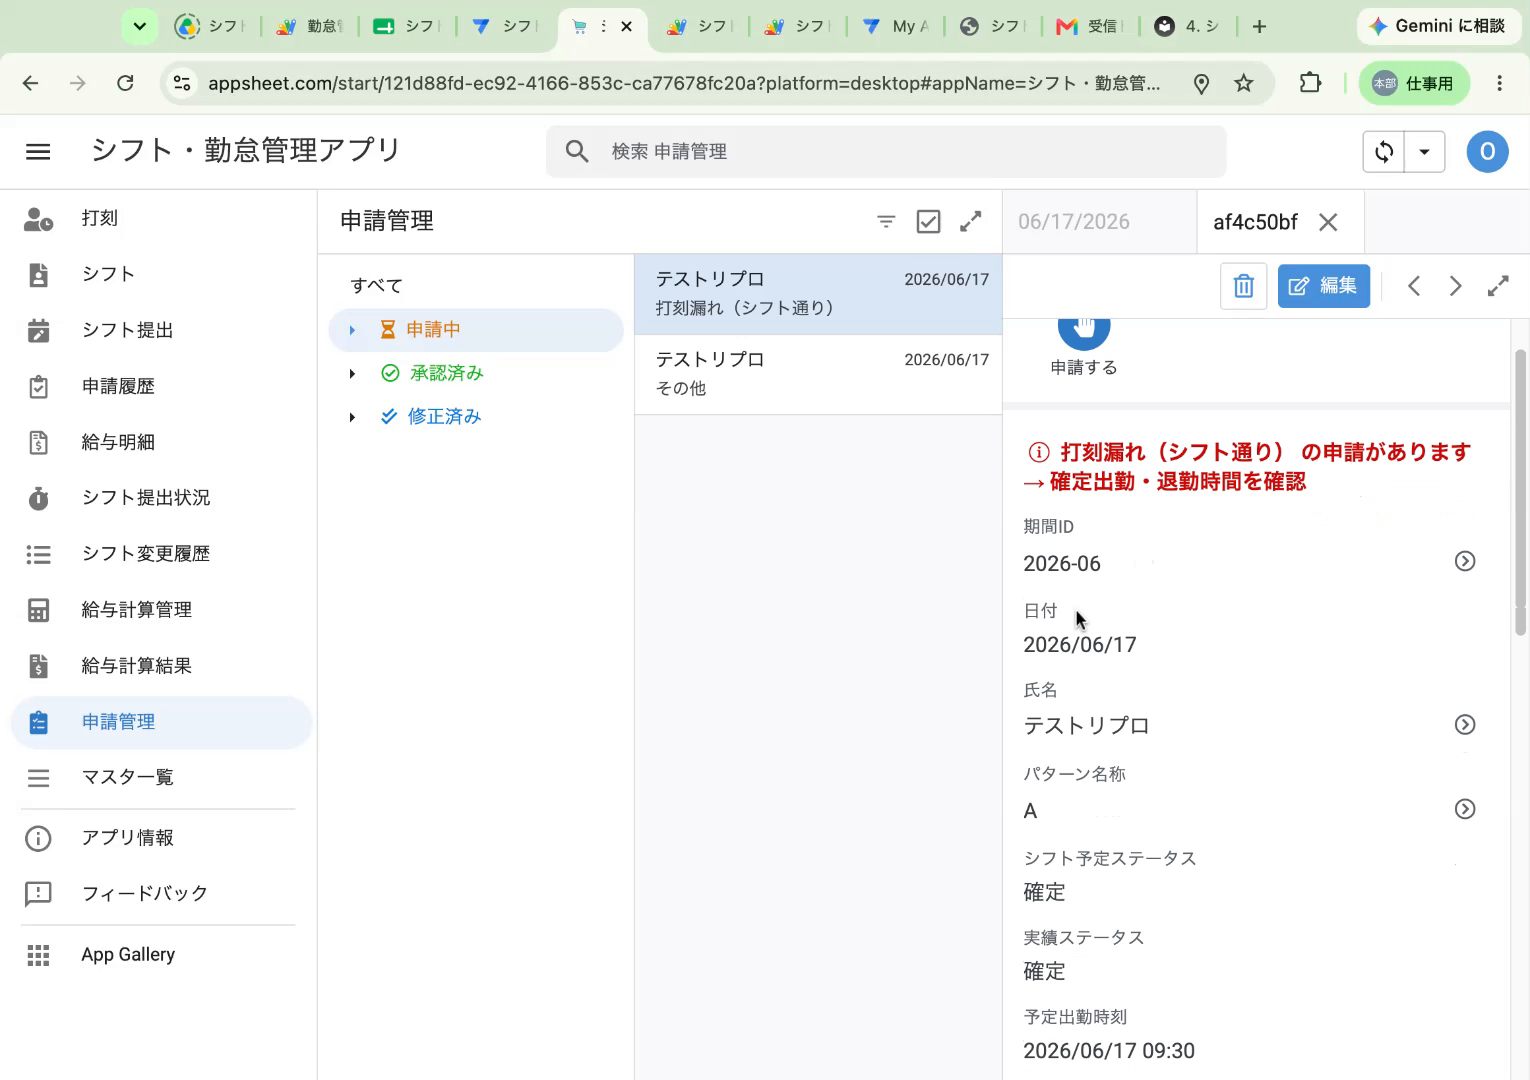Open the user account avatar
This screenshot has height=1080, width=1530.
1487,152
